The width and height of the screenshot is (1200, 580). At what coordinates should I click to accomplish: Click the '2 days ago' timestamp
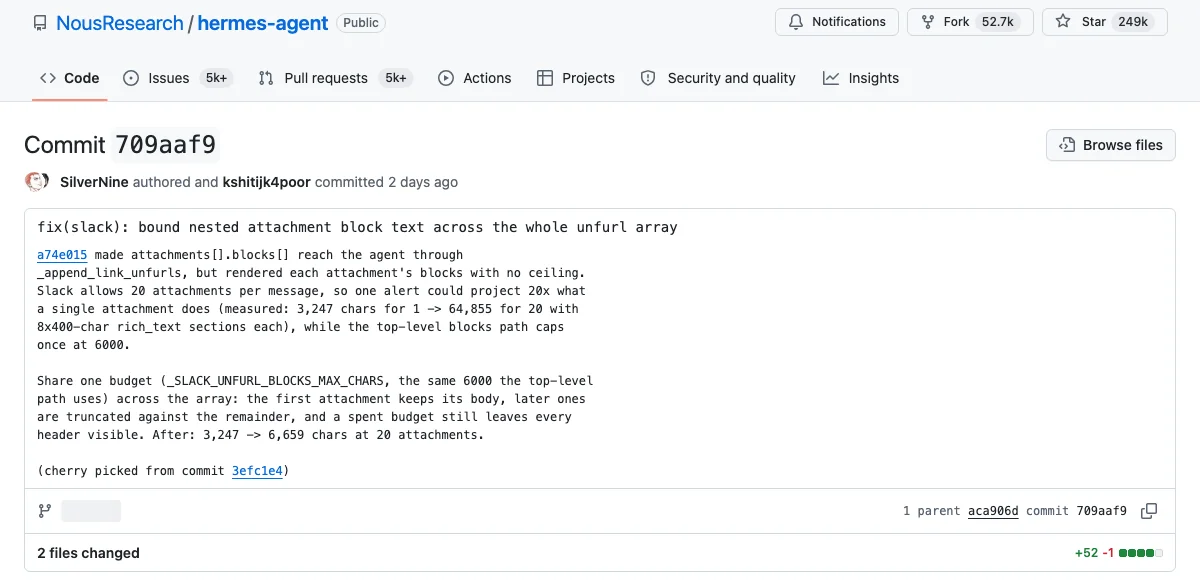tap(423, 182)
